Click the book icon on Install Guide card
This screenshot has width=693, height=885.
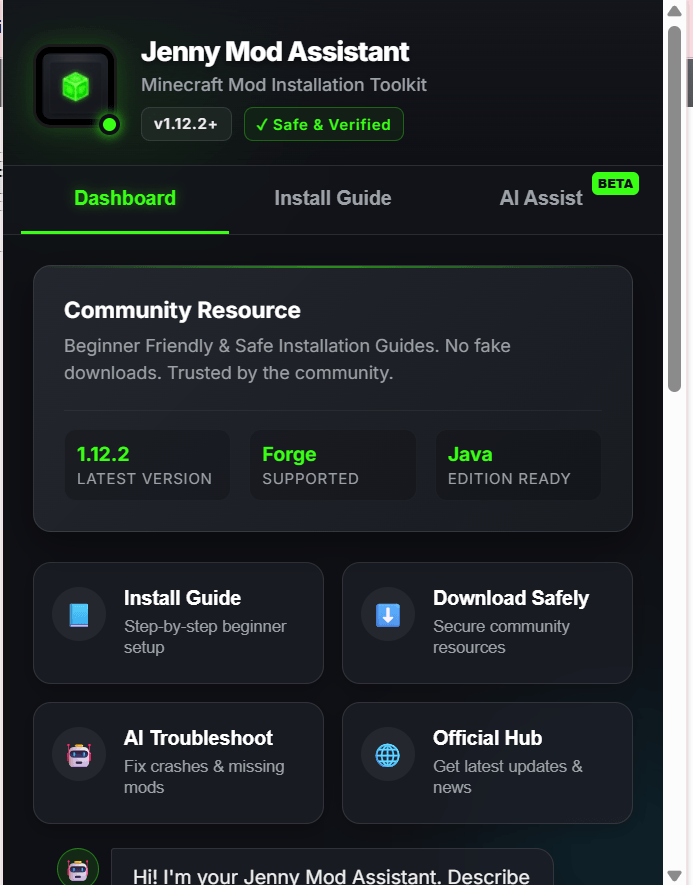79,615
